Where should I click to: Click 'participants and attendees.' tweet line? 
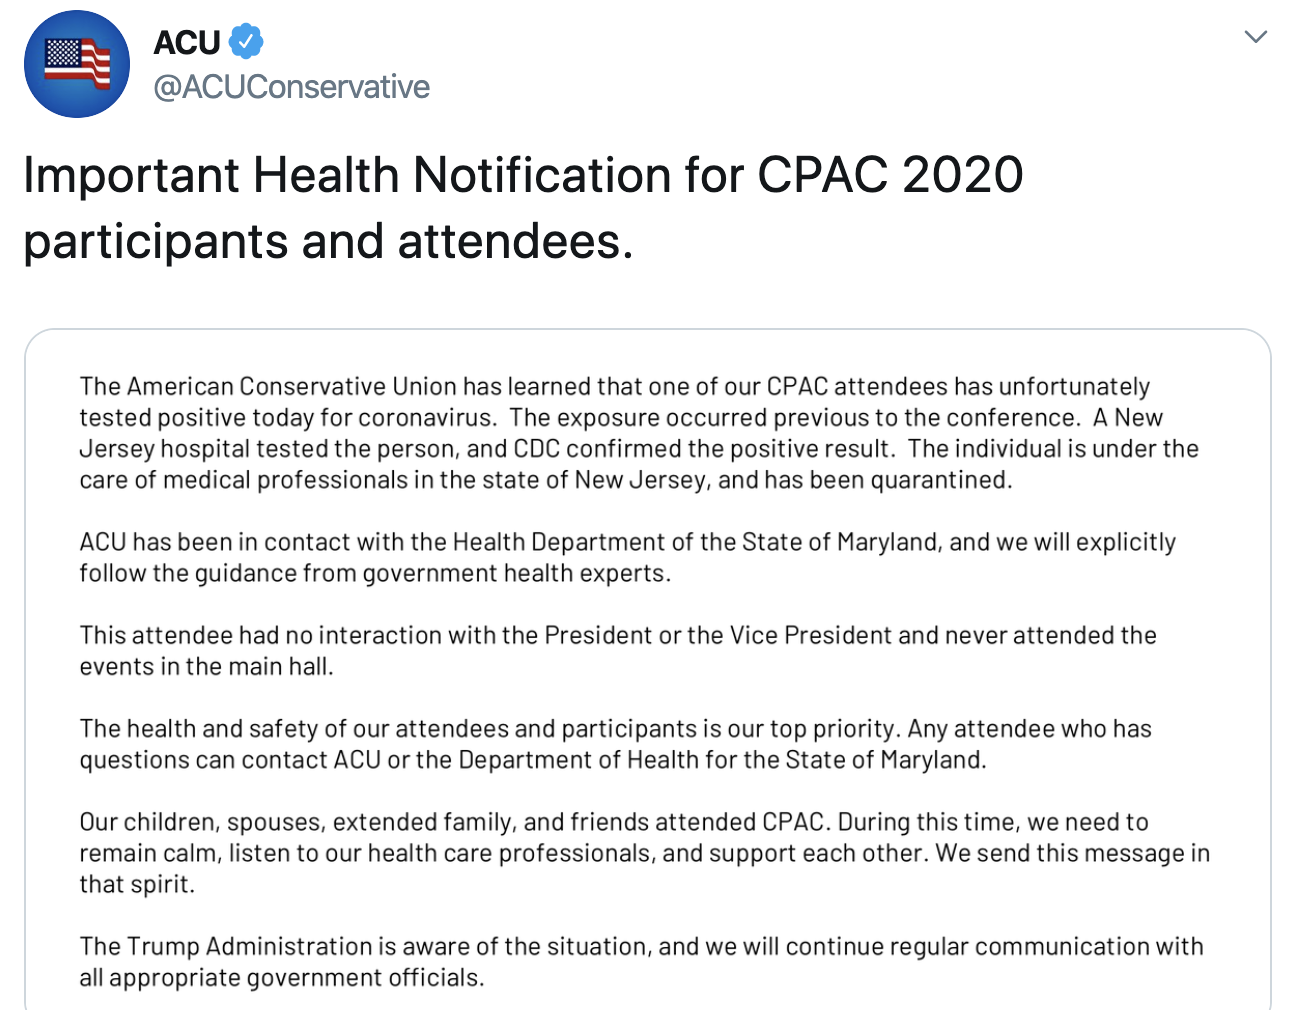point(328,242)
